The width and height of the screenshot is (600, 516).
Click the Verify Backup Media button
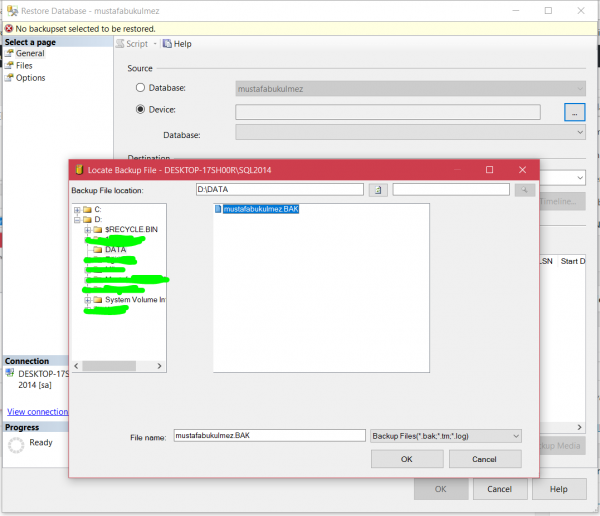click(562, 446)
